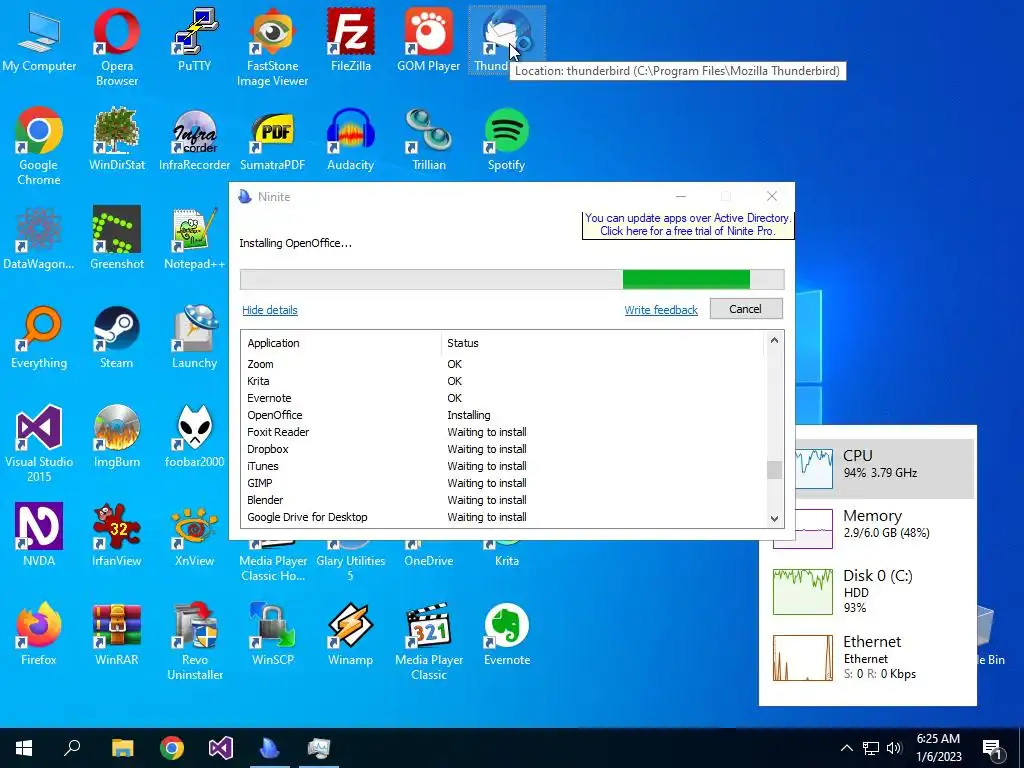The width and height of the screenshot is (1024, 768).
Task: Open File Explorer from the taskbar
Action: [122, 748]
